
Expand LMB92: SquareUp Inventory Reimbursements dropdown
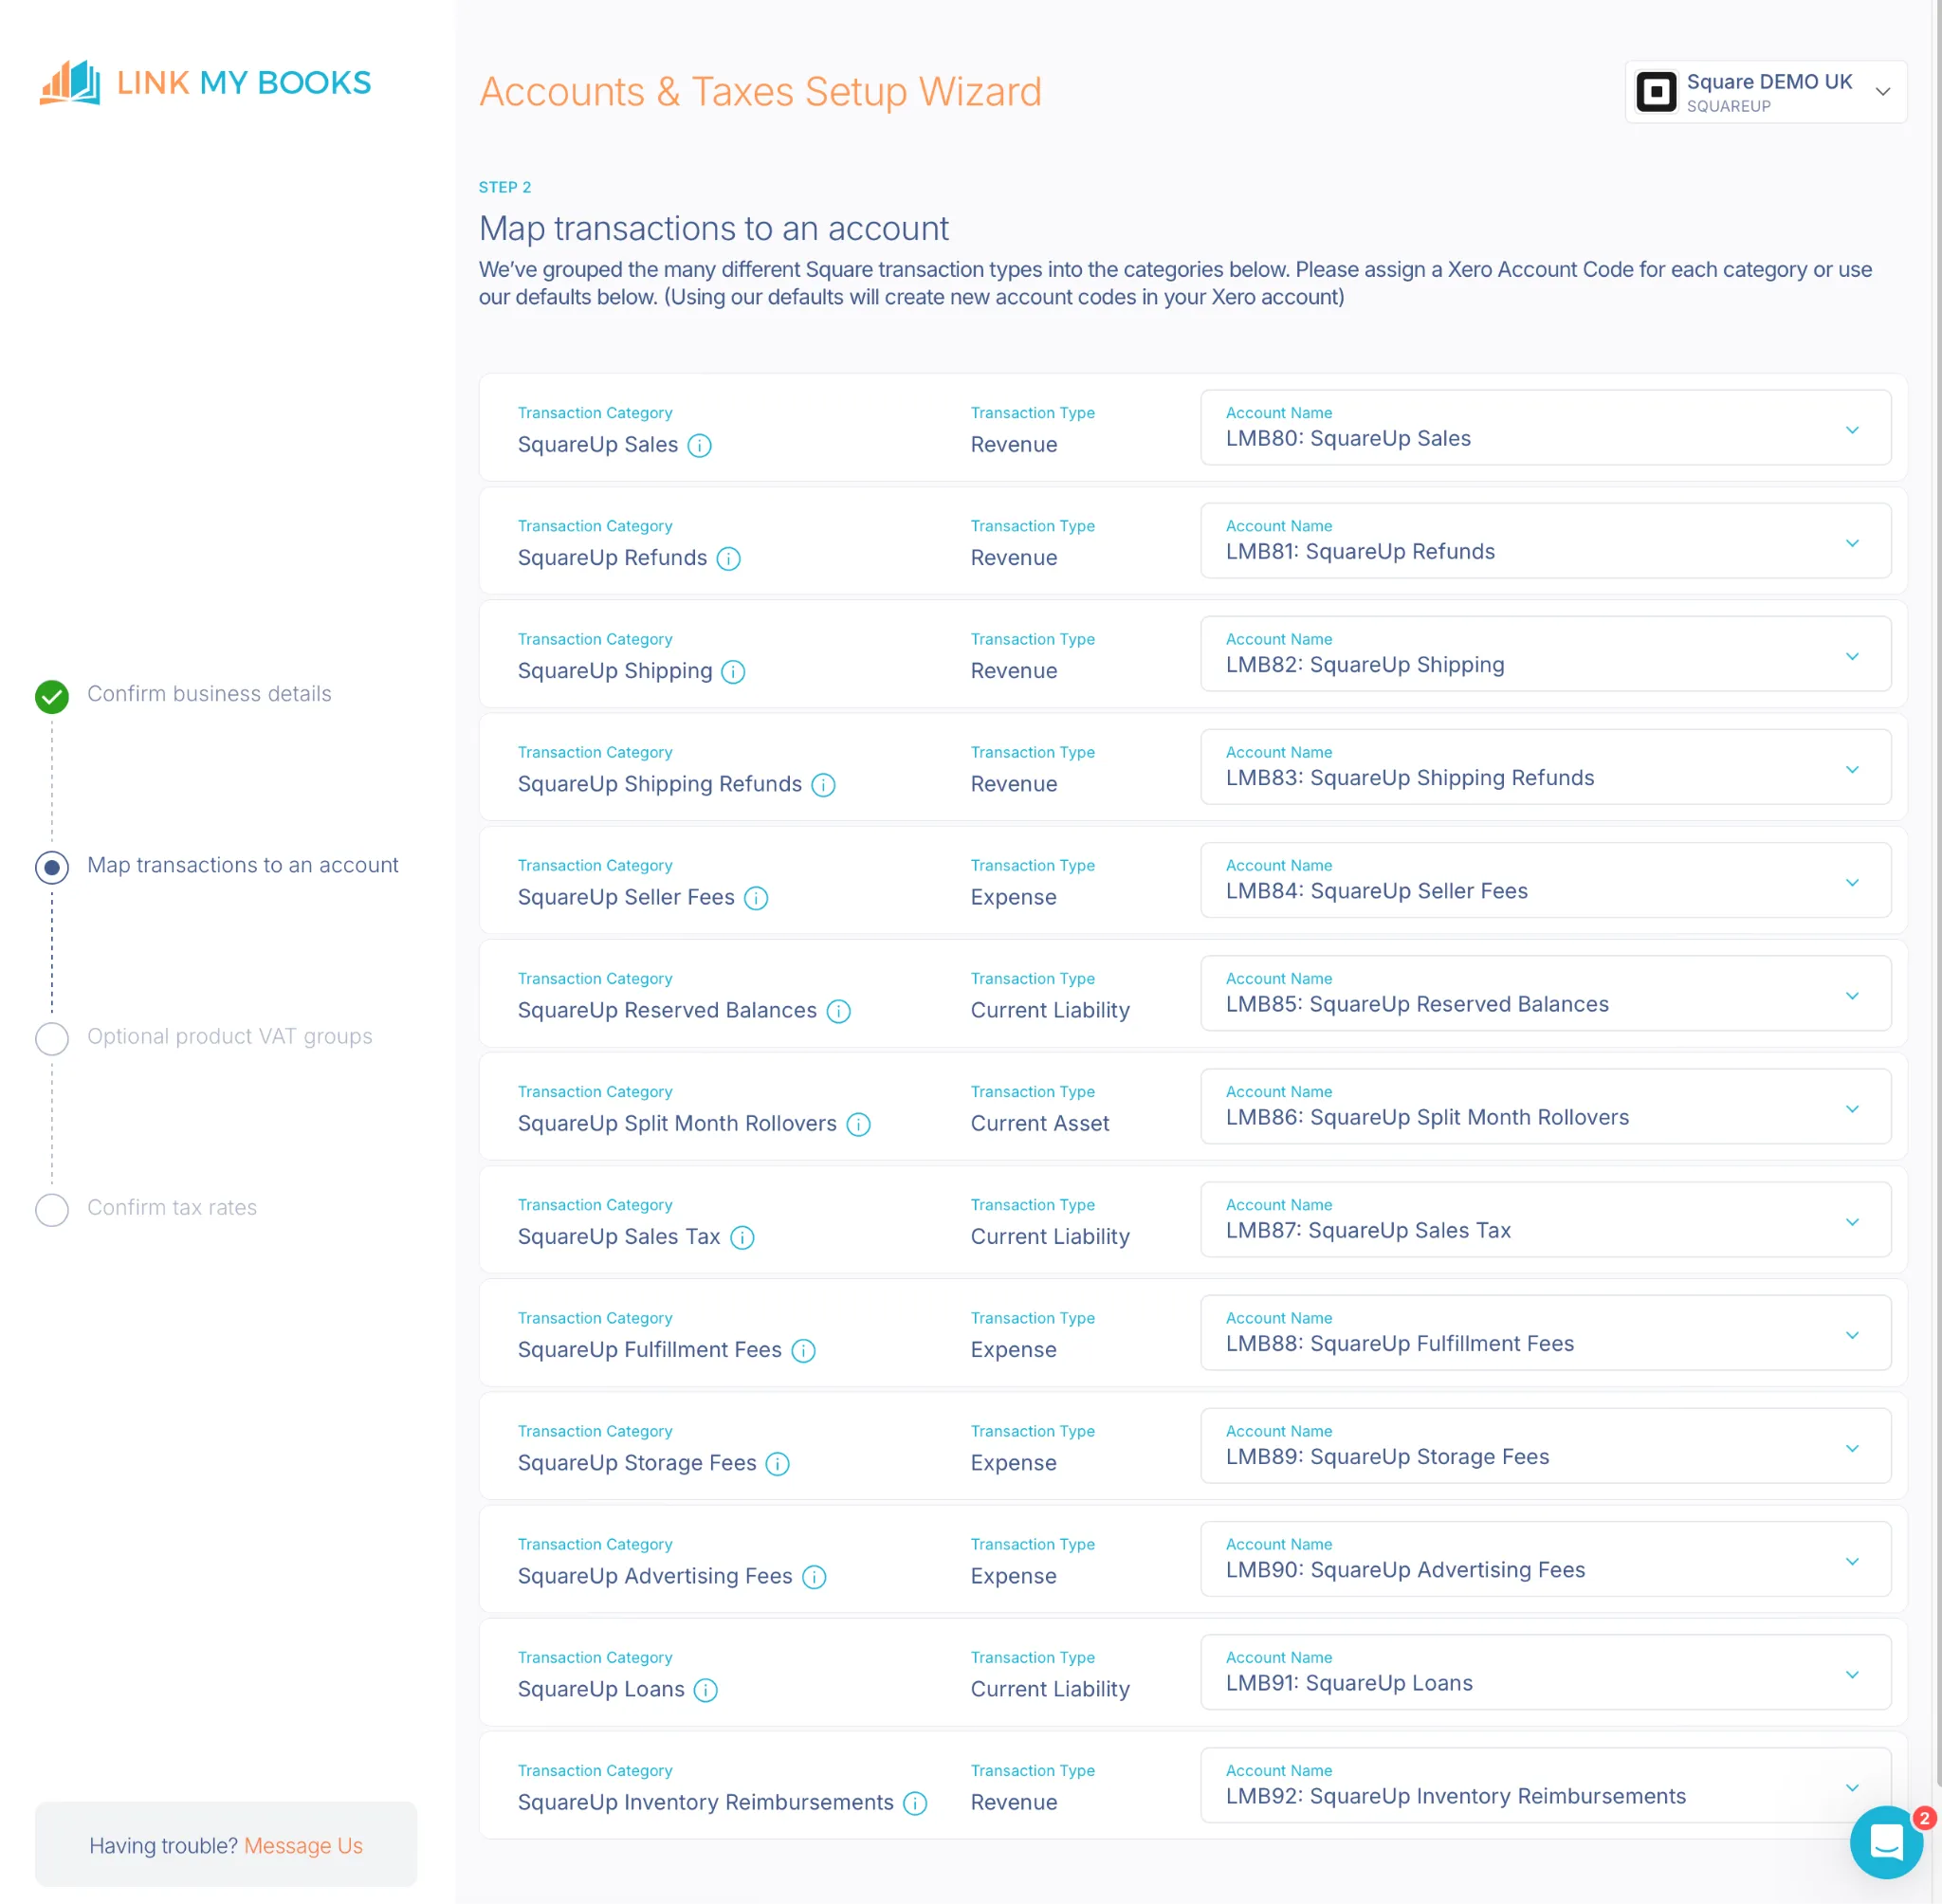[1545, 1783]
